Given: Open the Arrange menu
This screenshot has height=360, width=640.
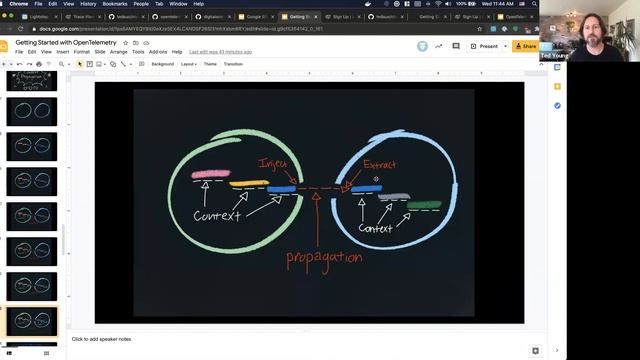Looking at the screenshot, I should (119, 52).
